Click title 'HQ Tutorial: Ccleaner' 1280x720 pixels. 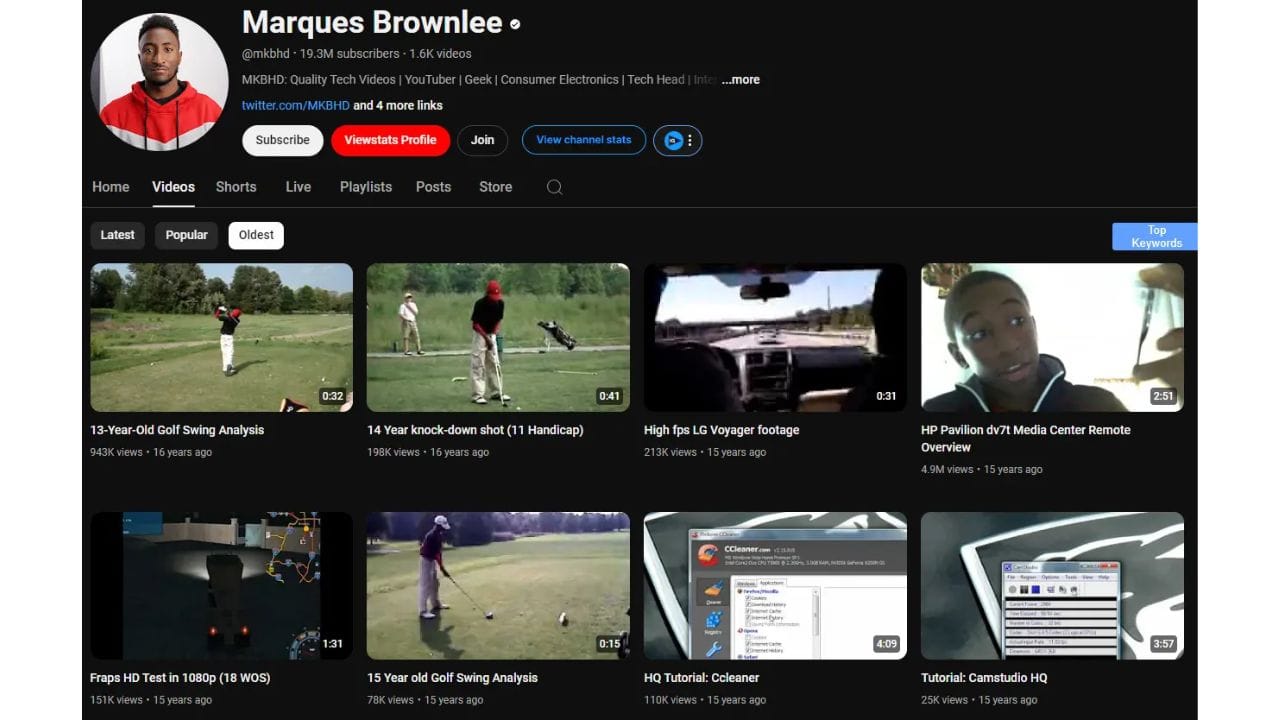(701, 678)
